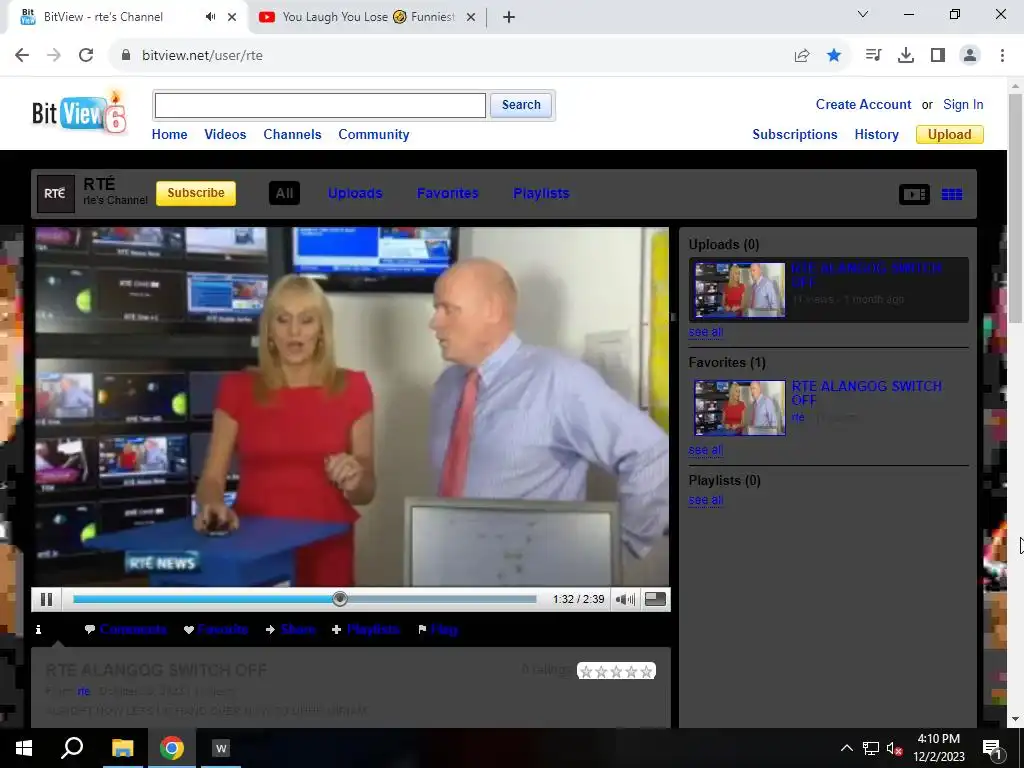Reload the page
Viewport: 1024px width, 768px height.
[86, 56]
